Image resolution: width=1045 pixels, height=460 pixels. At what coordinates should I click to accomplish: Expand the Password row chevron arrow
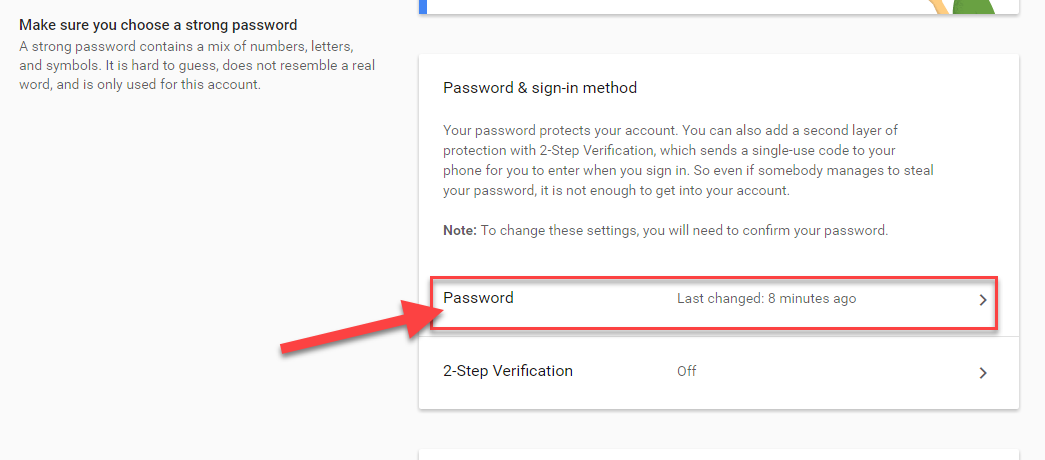click(983, 300)
